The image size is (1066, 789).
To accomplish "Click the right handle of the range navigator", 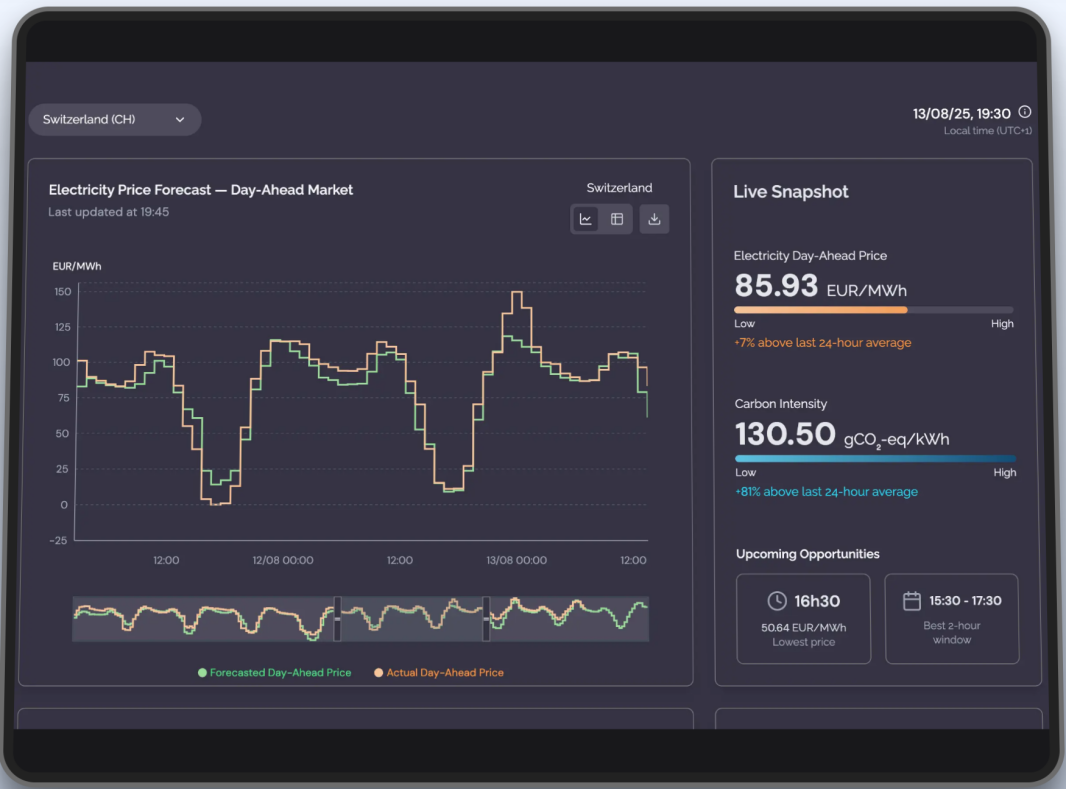I will click(486, 619).
